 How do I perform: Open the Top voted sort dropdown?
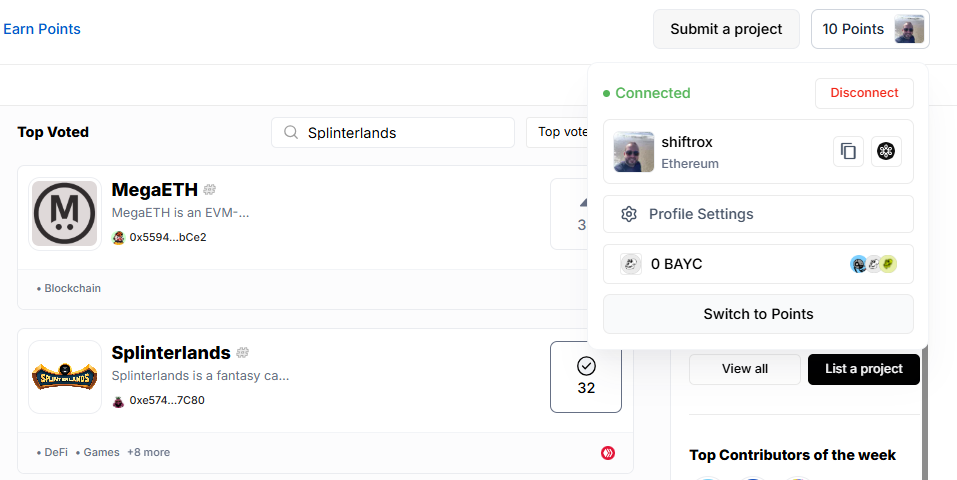click(x=557, y=133)
